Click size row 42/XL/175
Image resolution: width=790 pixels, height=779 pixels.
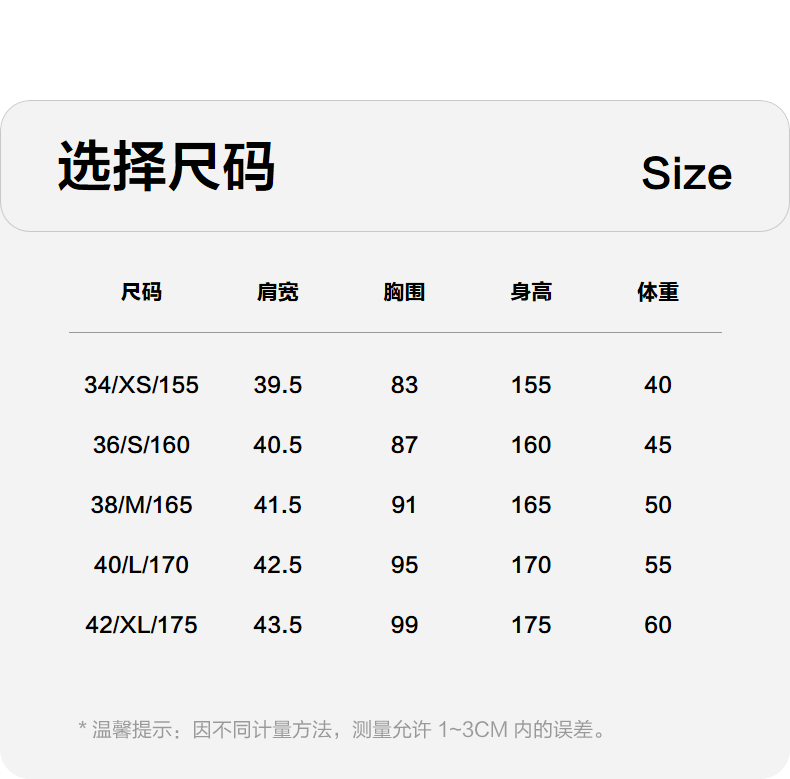coord(142,625)
